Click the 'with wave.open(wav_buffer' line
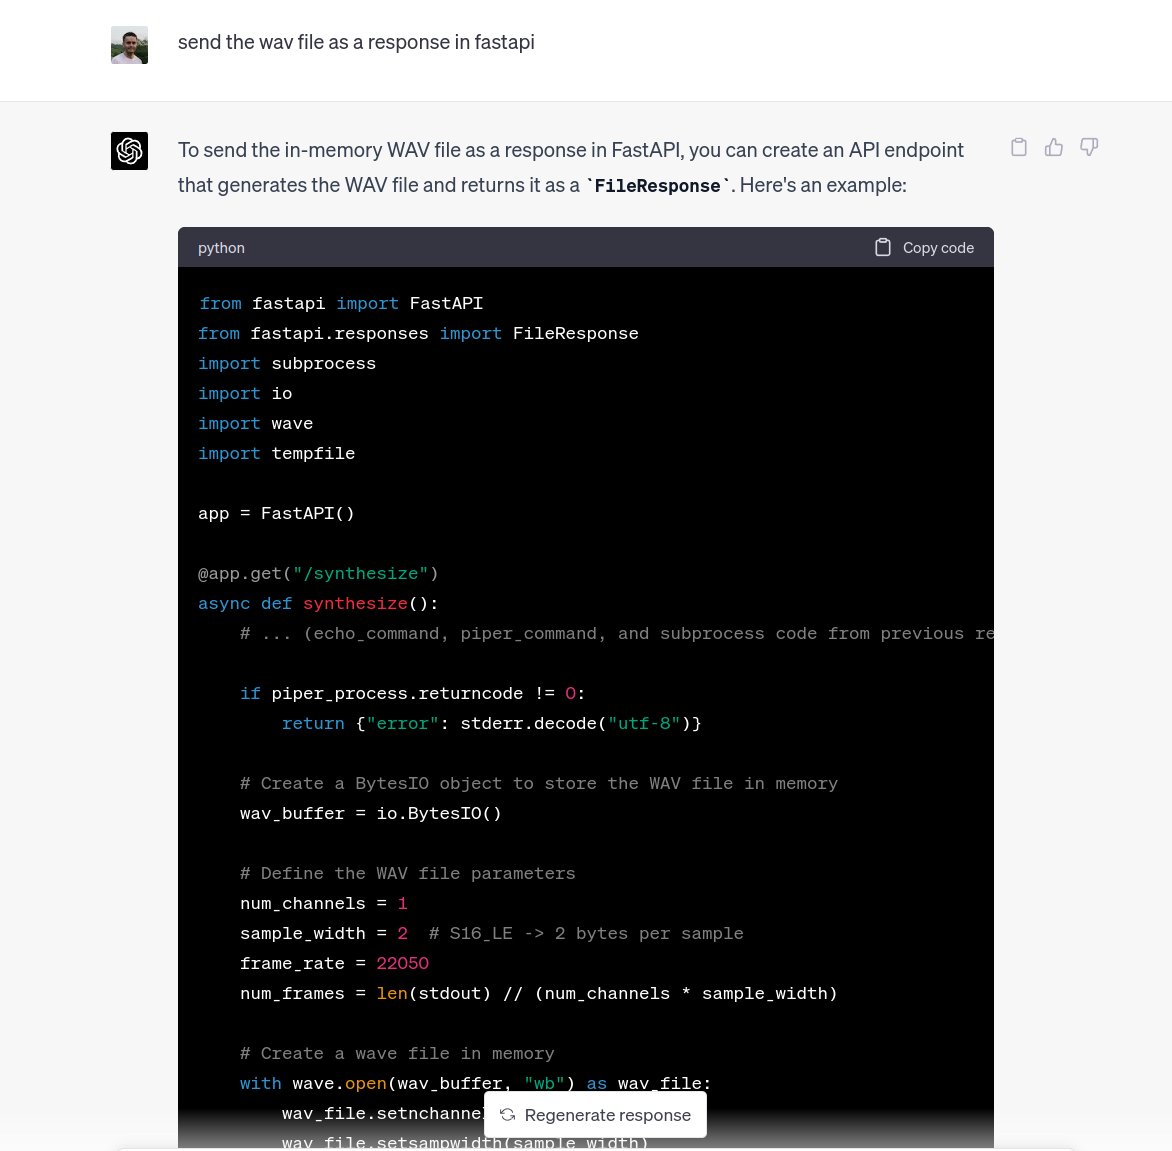Viewport: 1172px width, 1151px height. pyautogui.click(x=475, y=1083)
